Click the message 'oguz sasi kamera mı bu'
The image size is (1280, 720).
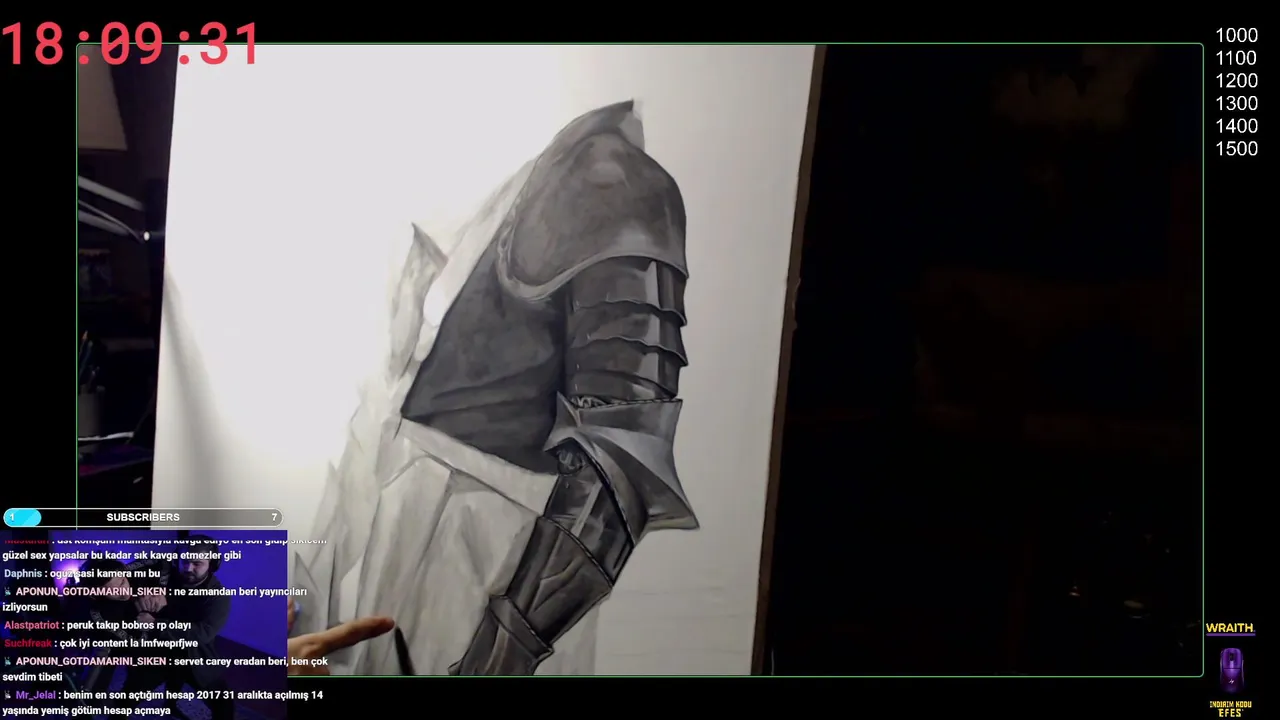click(x=105, y=573)
